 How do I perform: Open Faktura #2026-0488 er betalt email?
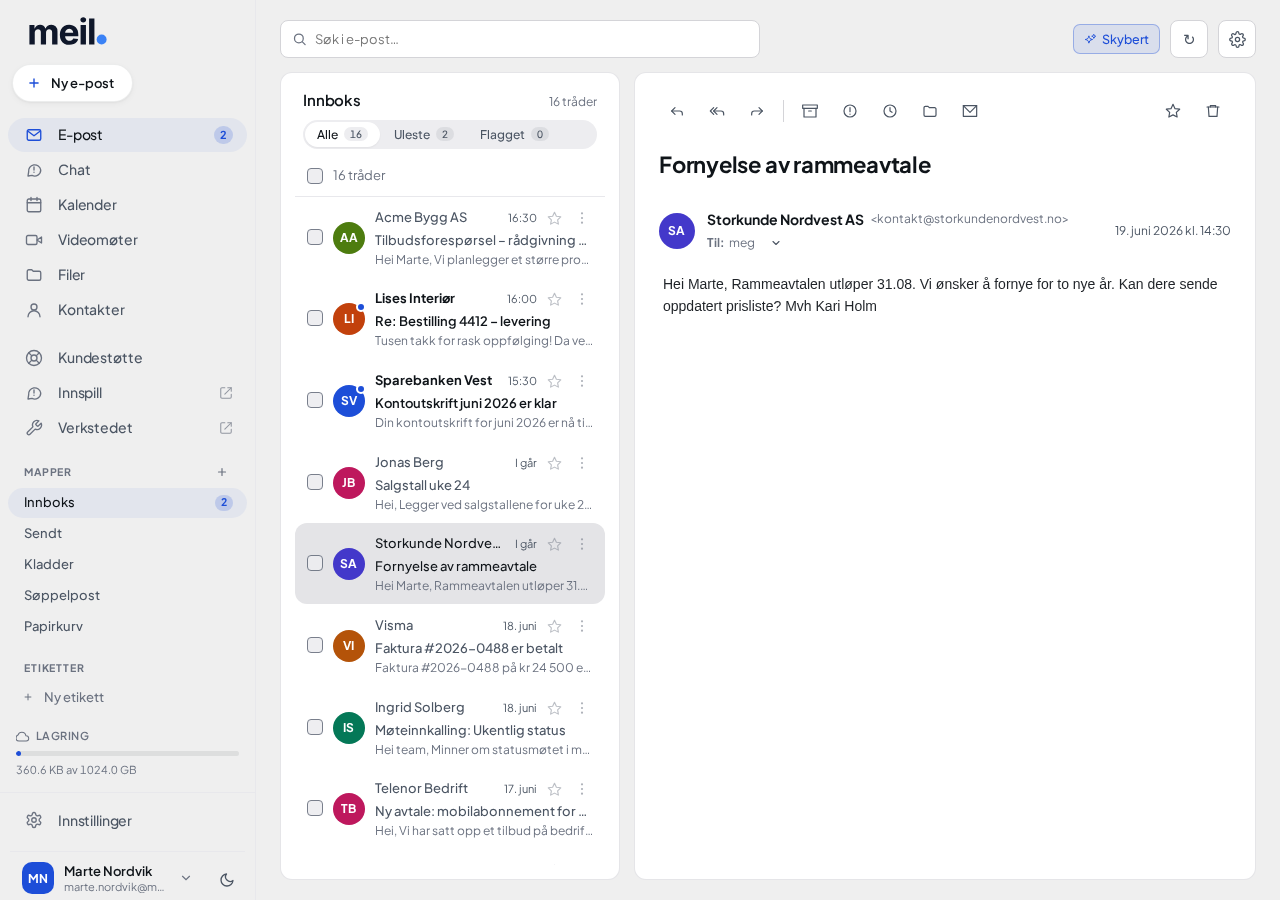(450, 646)
